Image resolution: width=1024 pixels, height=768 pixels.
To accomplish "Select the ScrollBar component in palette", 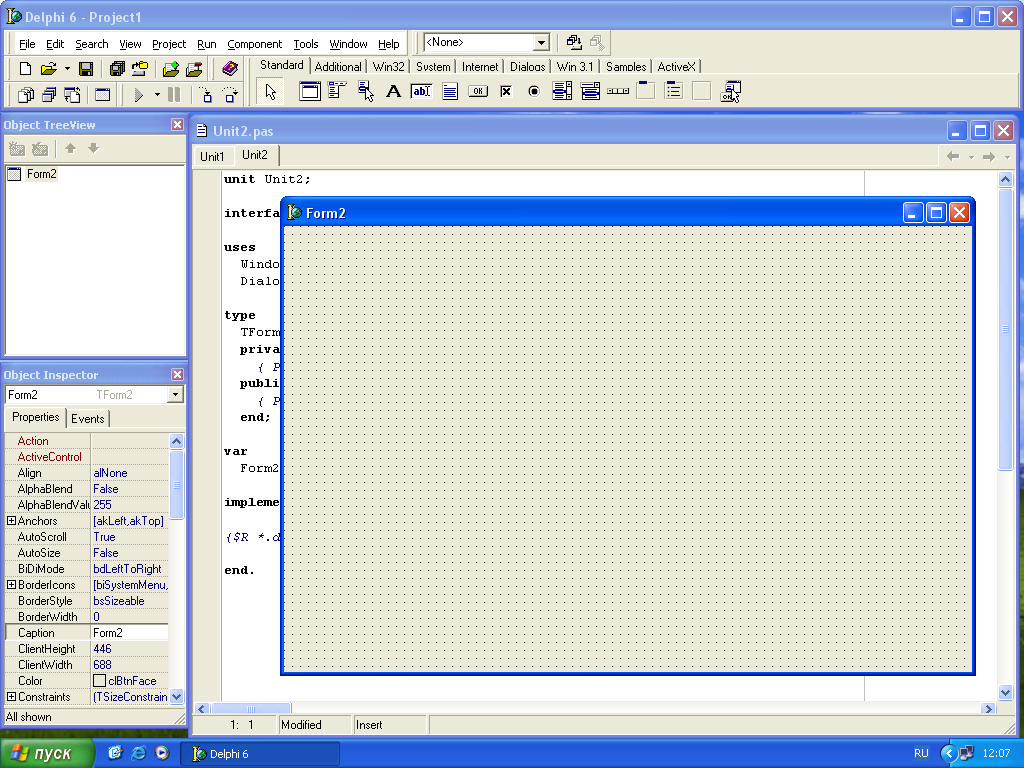I will click(x=618, y=92).
